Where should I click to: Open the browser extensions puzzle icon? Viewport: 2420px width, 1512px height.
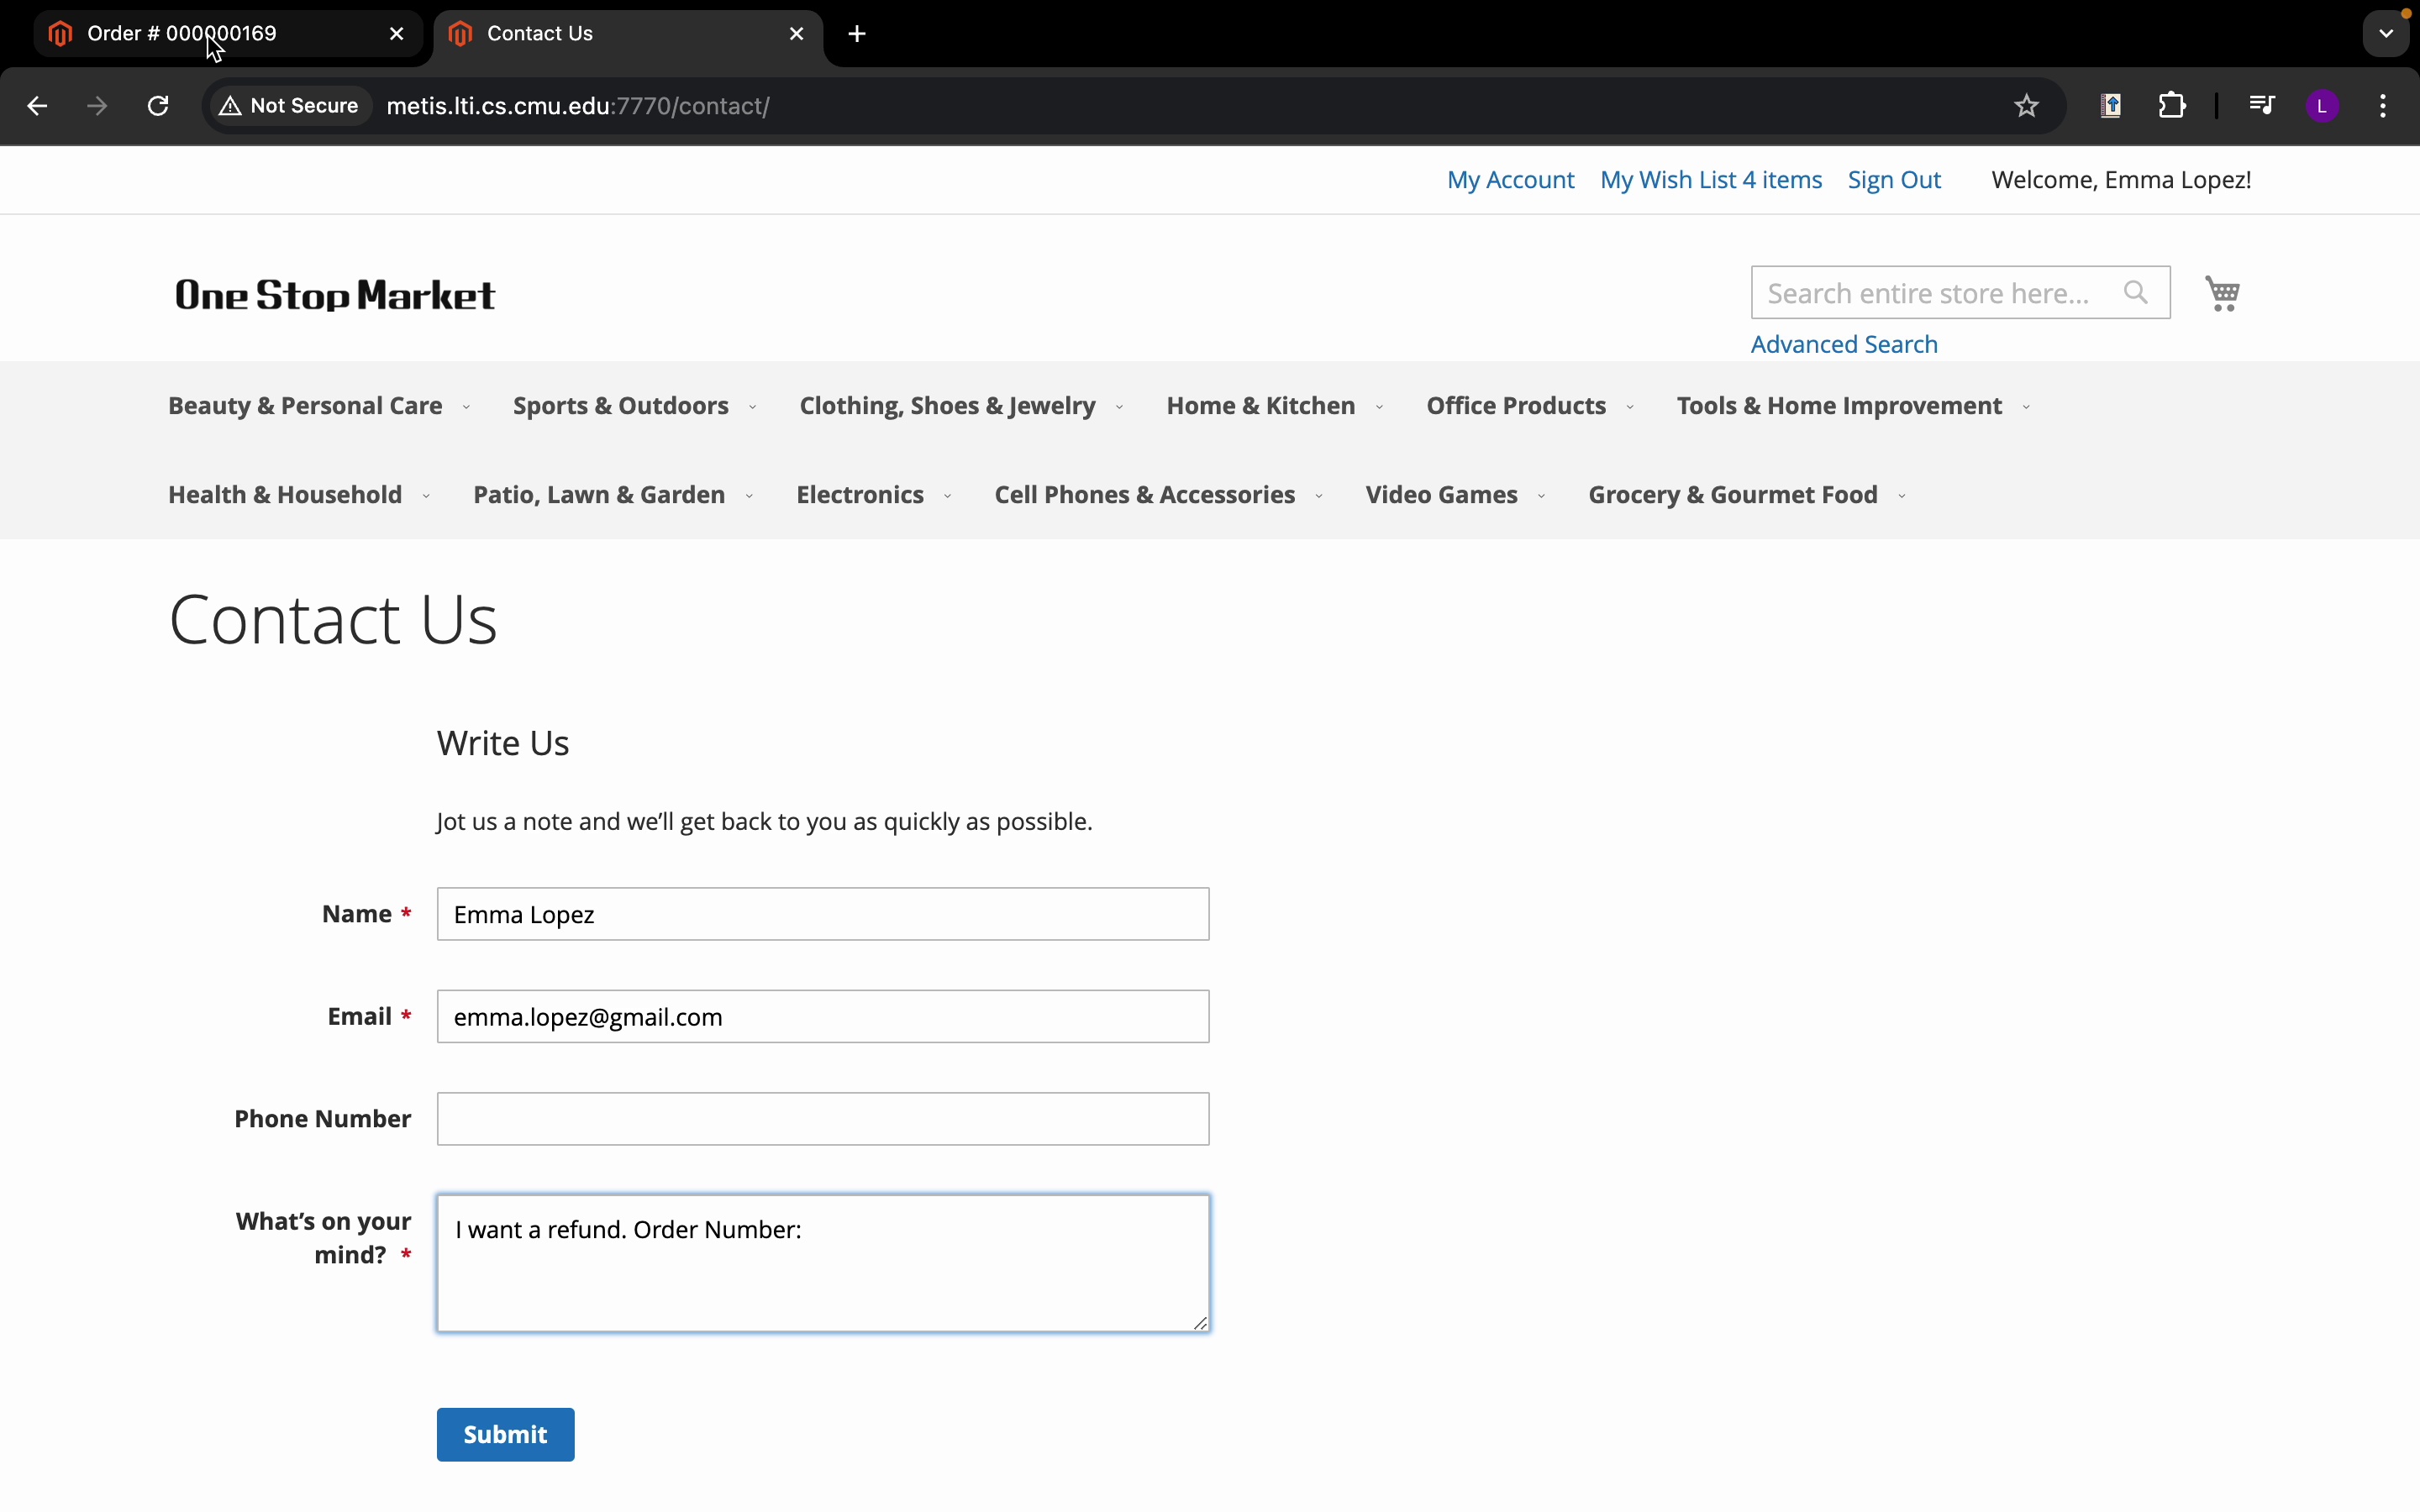point(2172,106)
